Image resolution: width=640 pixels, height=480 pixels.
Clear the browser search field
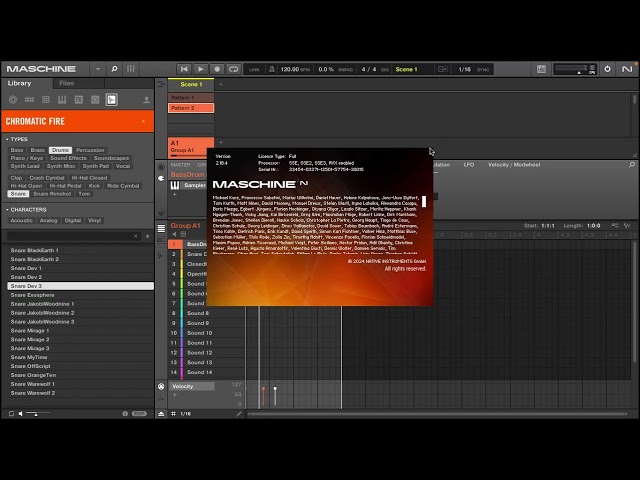[x=136, y=236]
